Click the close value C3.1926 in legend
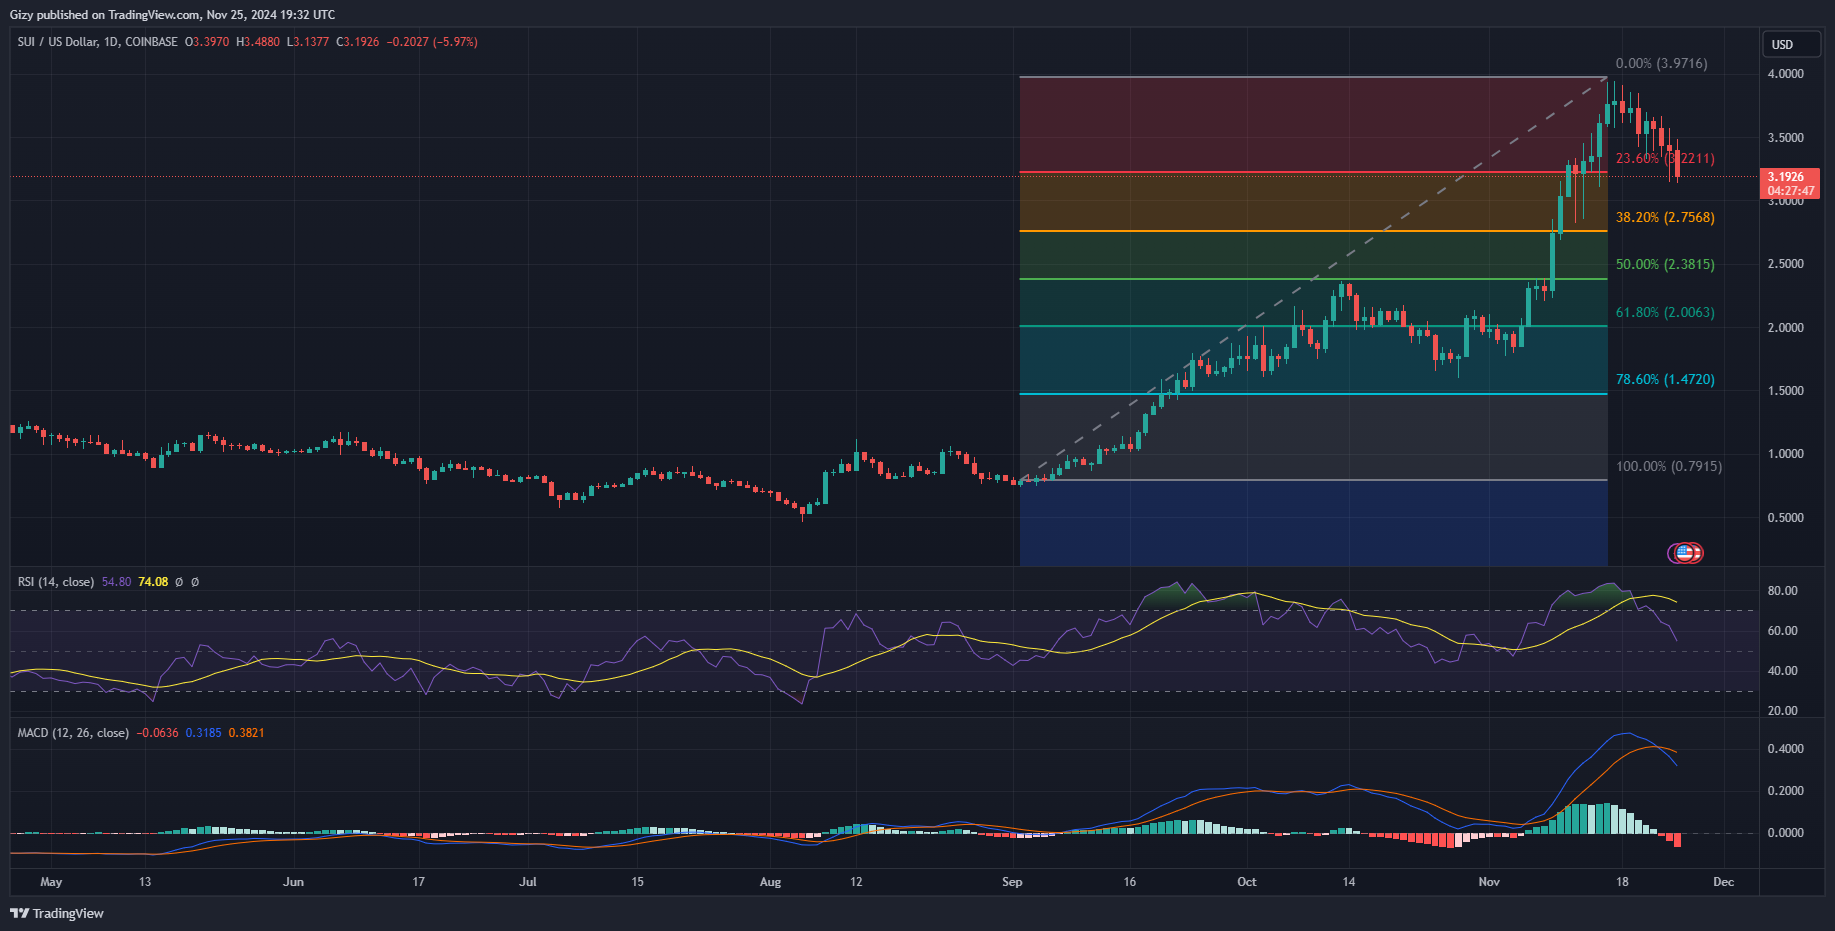1835x931 pixels. point(358,42)
